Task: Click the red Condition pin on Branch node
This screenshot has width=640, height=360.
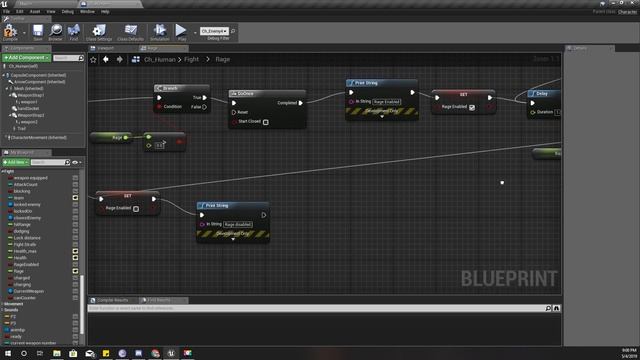Action: point(159,107)
